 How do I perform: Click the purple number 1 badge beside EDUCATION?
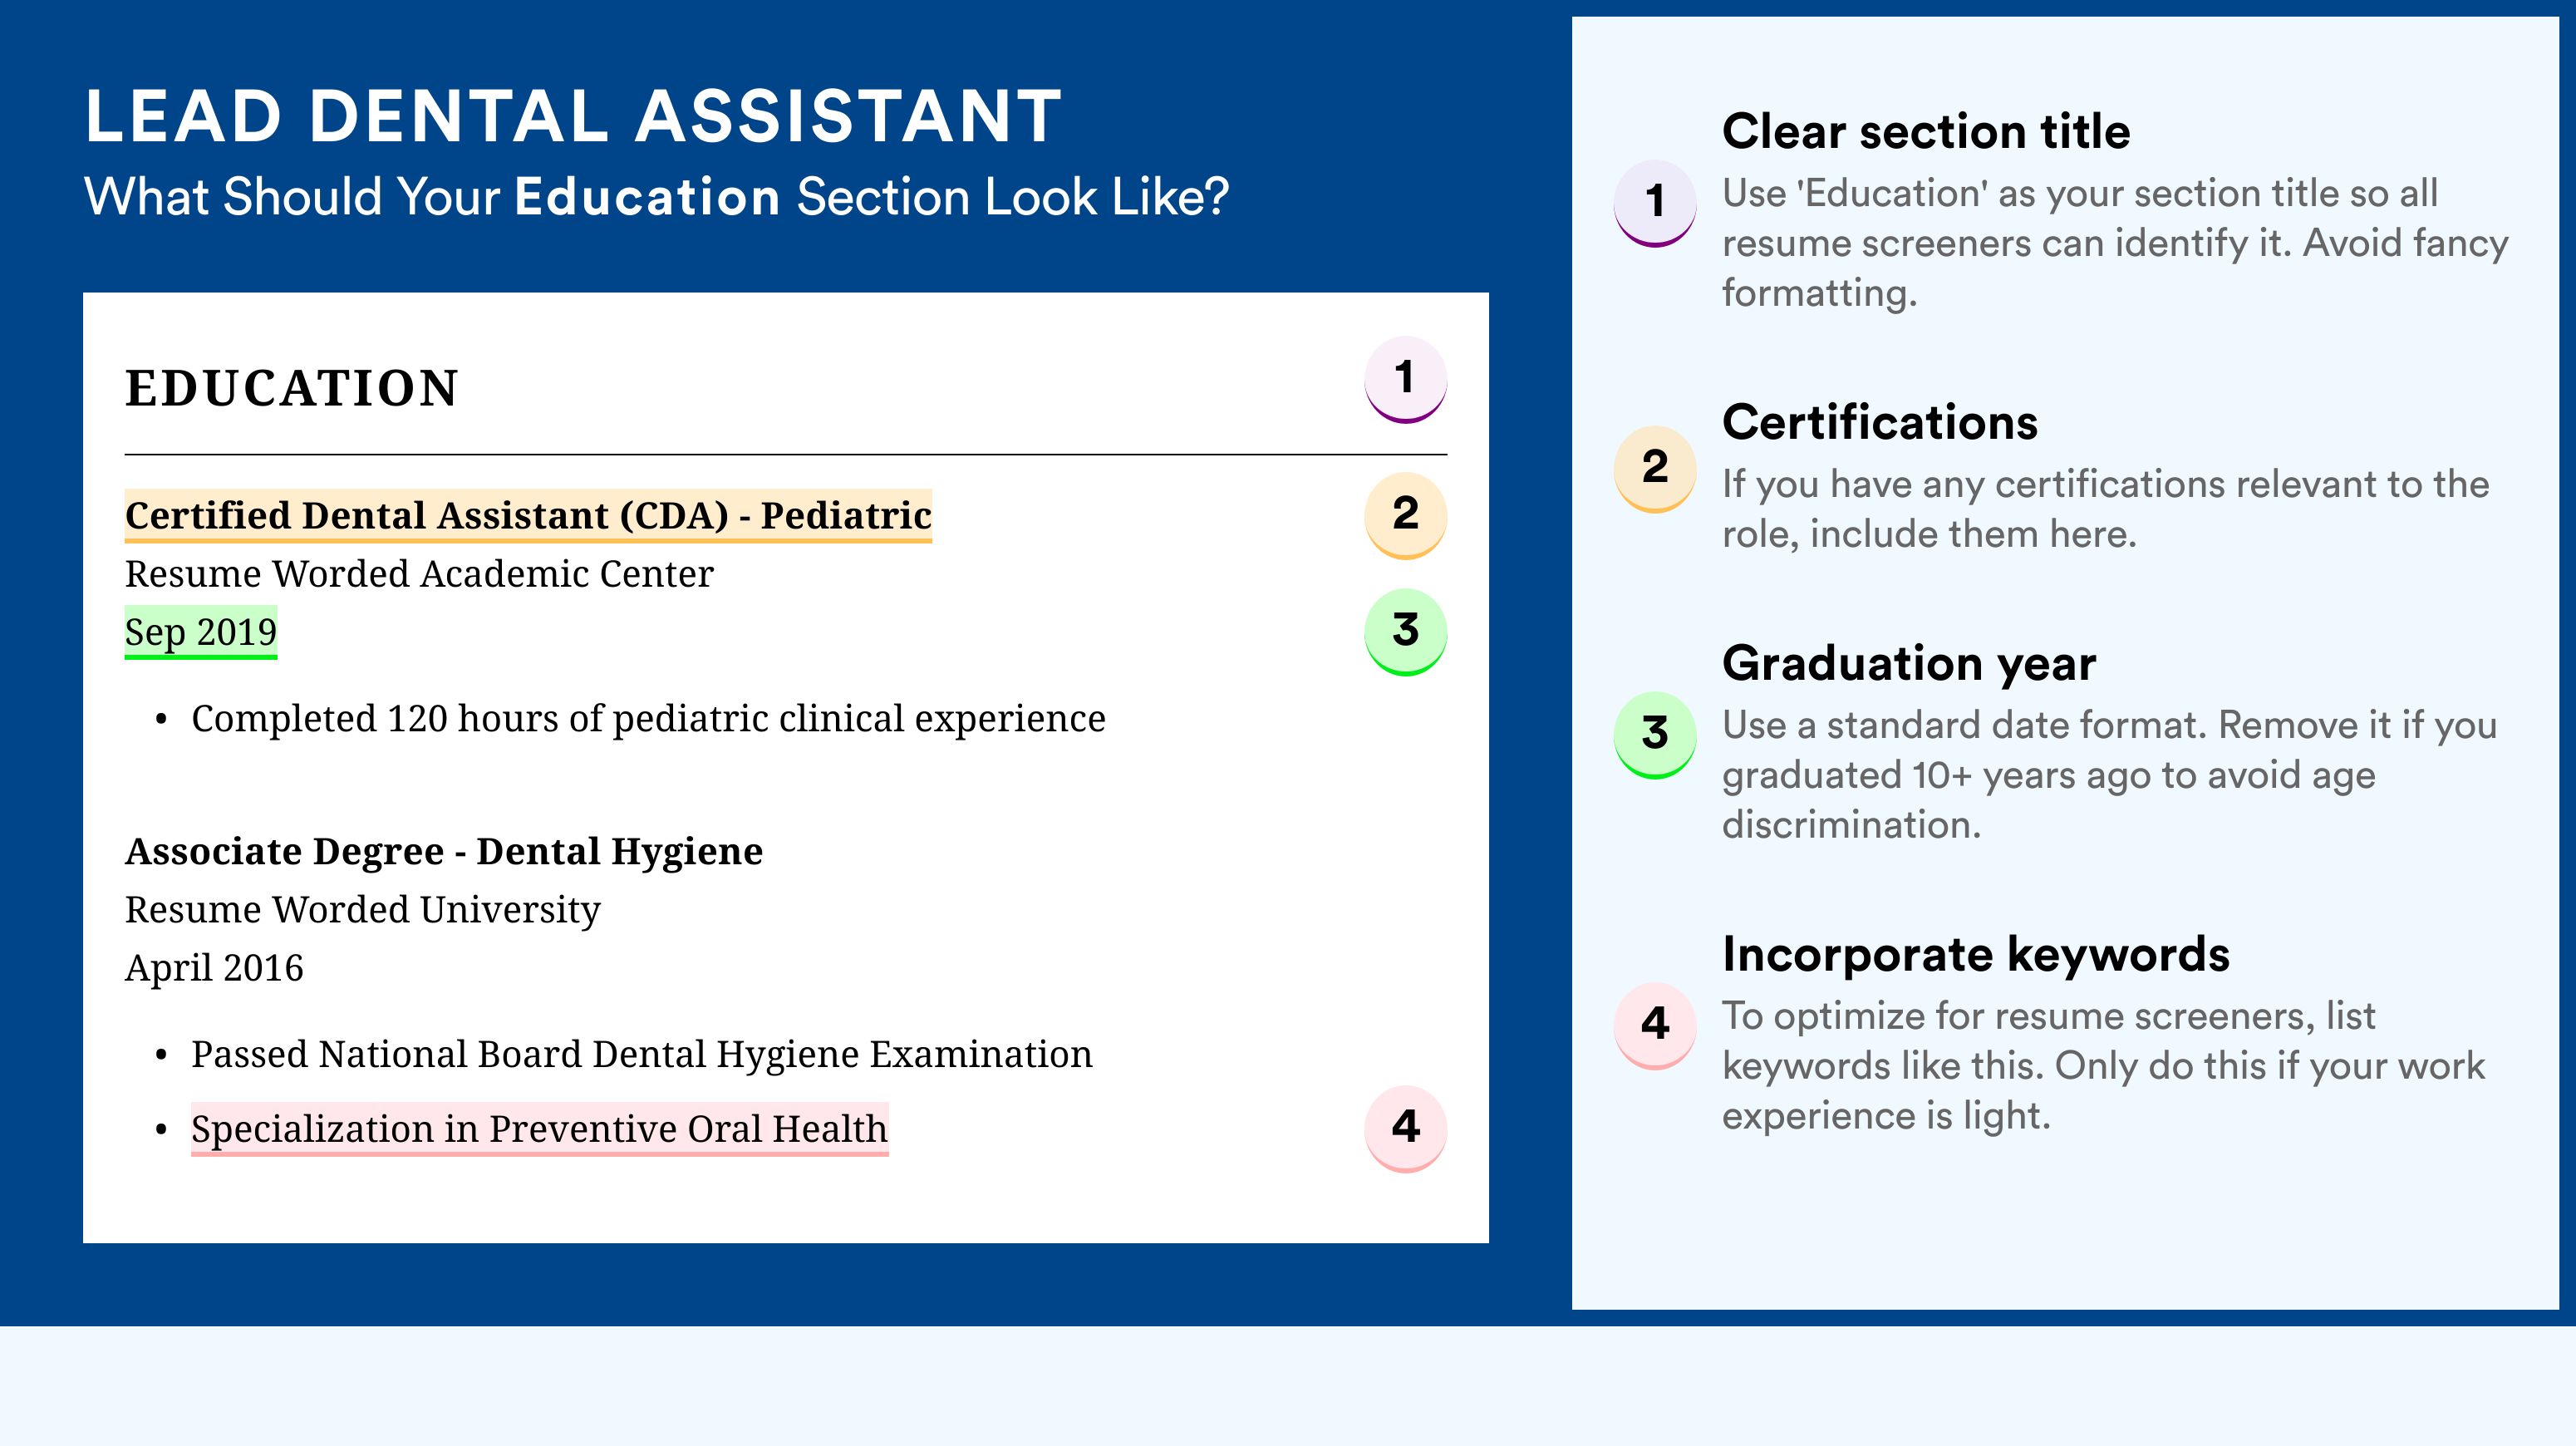(1405, 379)
